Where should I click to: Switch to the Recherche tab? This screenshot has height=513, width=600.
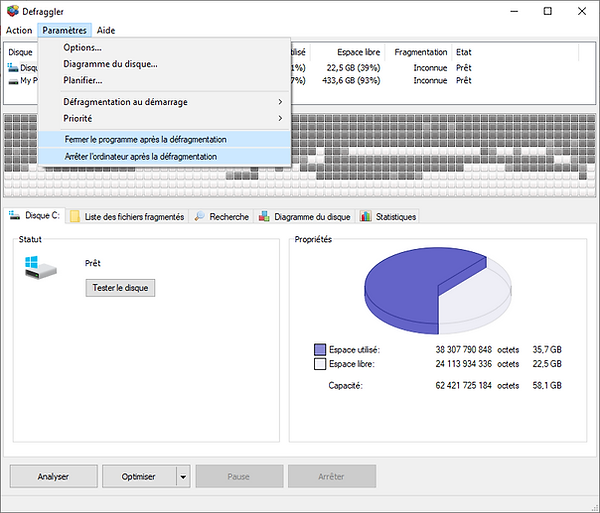click(x=222, y=217)
